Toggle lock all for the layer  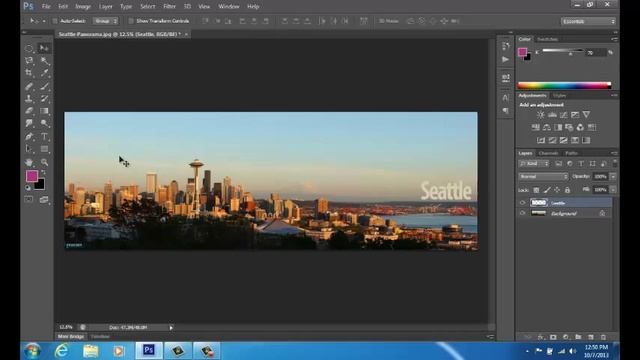coord(567,190)
